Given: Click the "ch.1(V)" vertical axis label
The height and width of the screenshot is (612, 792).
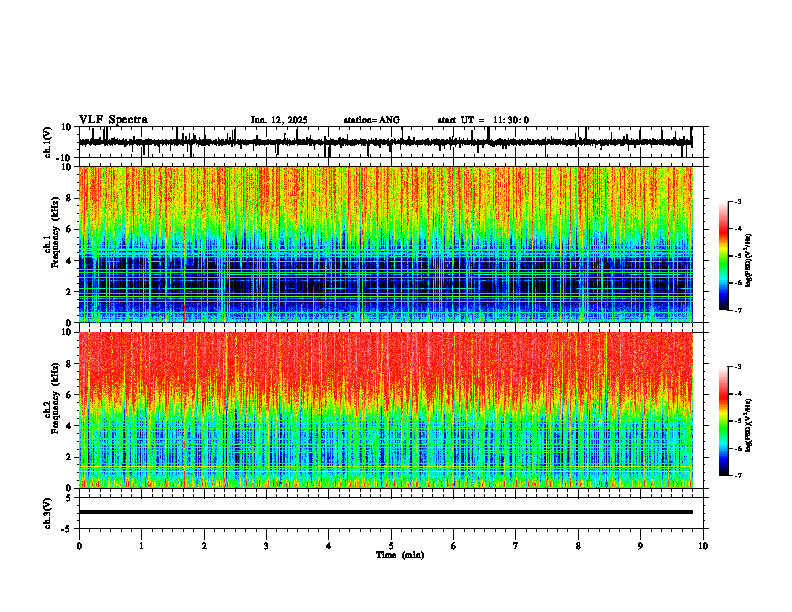Looking at the screenshot, I should [x=48, y=142].
